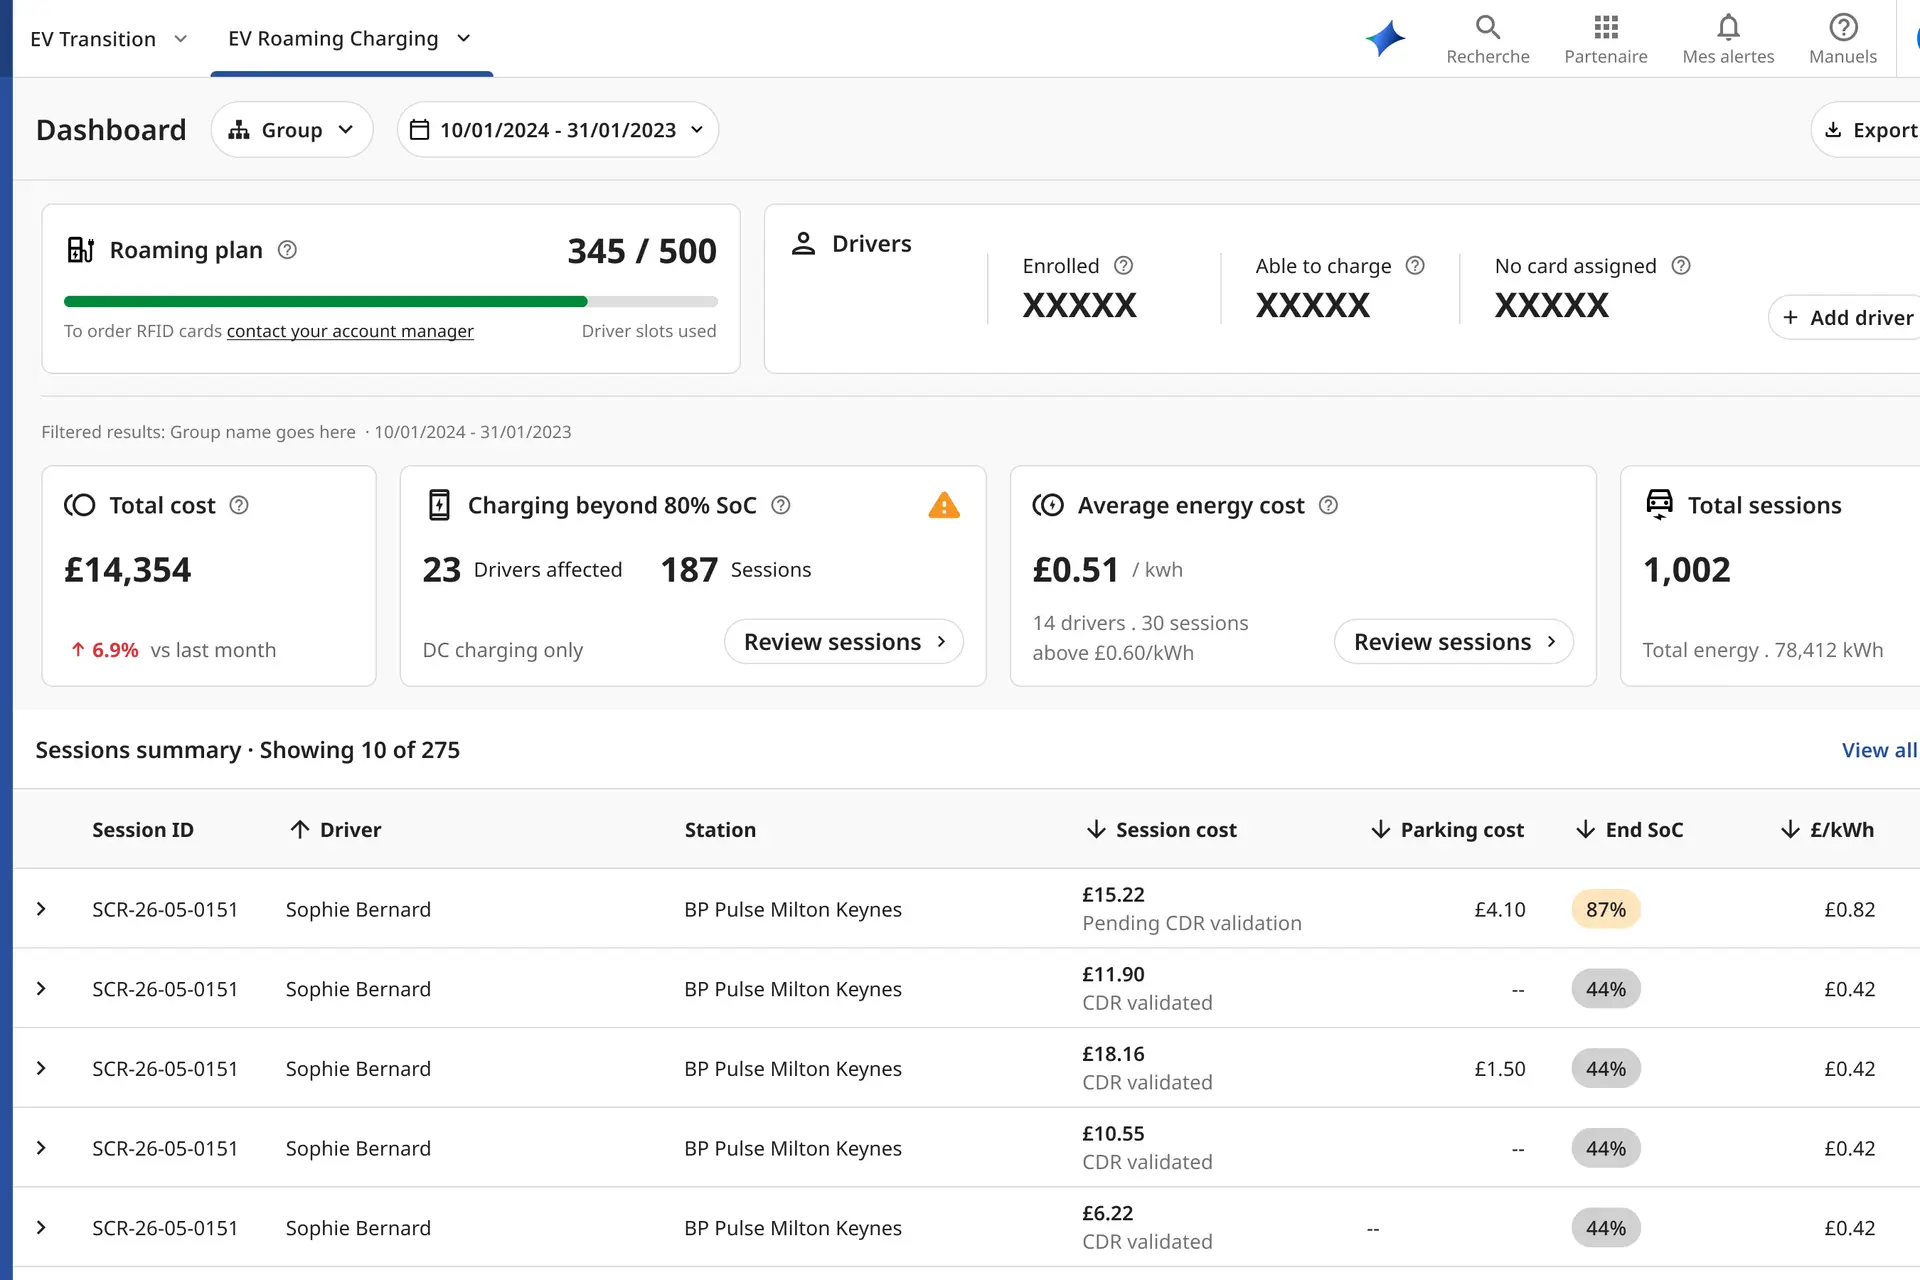Click Enrolled info help icon
The width and height of the screenshot is (1920, 1280).
point(1123,266)
